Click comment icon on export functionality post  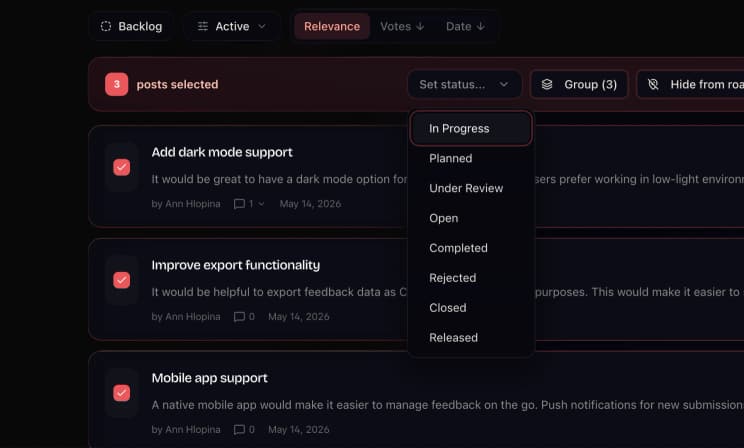pyautogui.click(x=240, y=317)
